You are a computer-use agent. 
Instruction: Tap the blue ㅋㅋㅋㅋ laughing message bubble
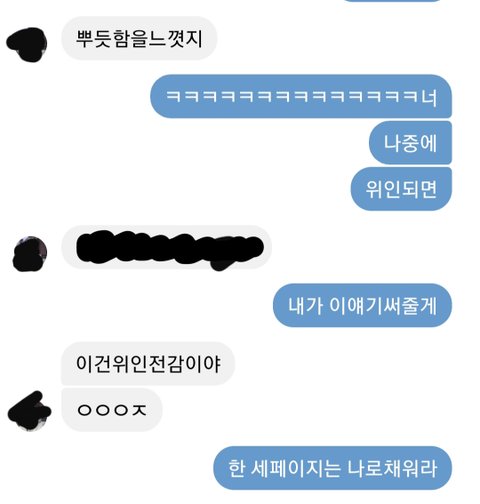coord(301,96)
